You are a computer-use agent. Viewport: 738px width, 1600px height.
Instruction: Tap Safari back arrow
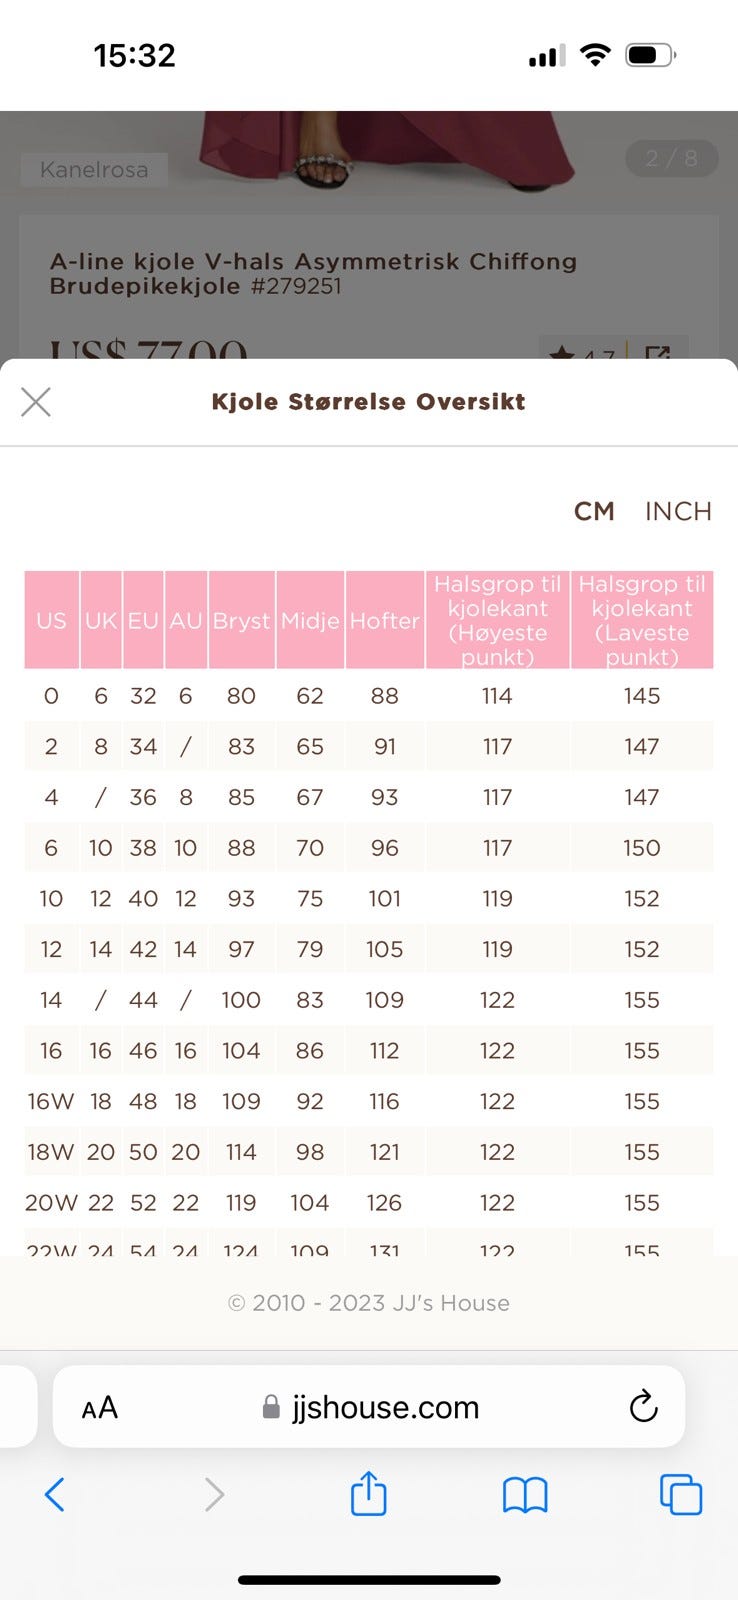click(55, 1495)
